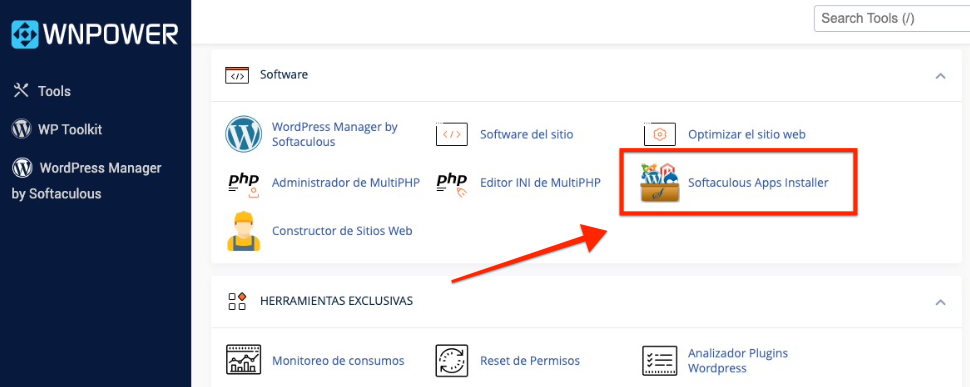Click the WNPOWER logo in sidebar

click(95, 34)
